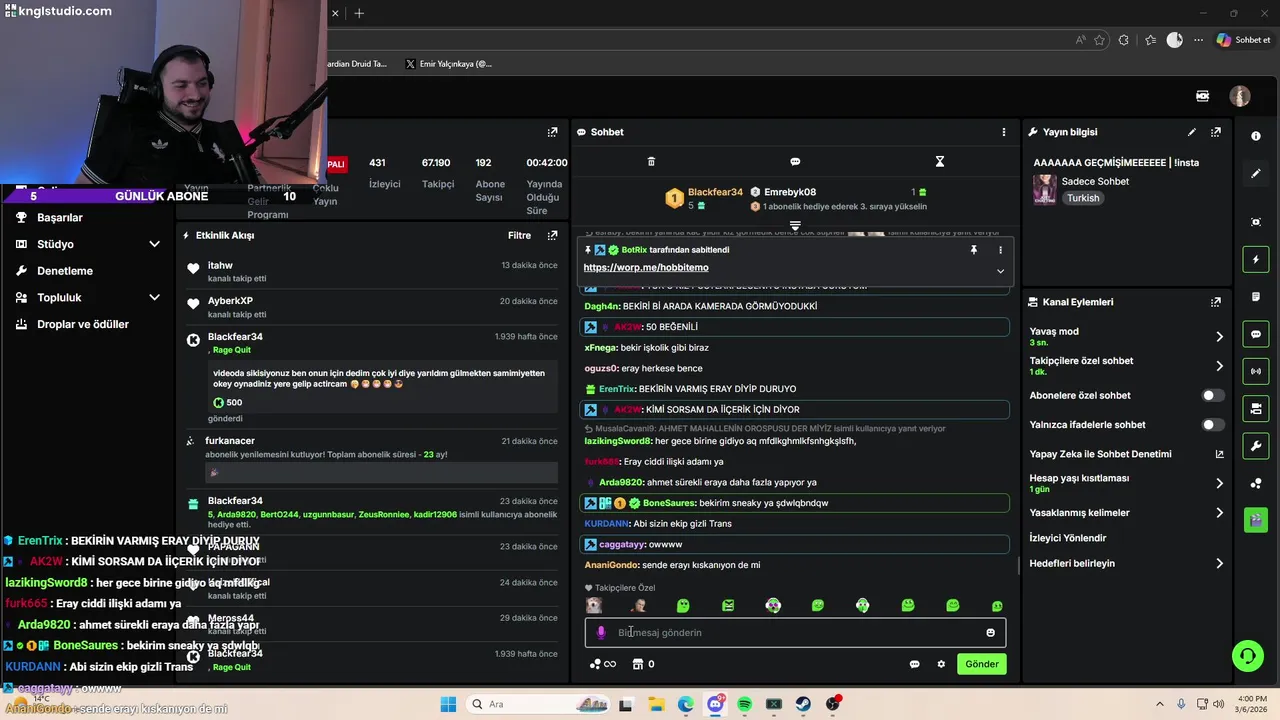Click the green clip icon in right sidebar
1280x720 pixels.
[1256, 520]
